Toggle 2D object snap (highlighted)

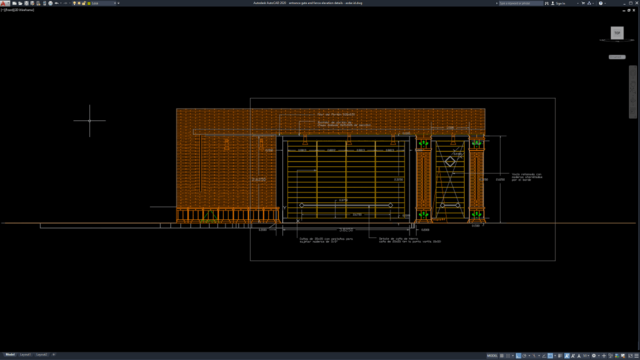point(550,356)
